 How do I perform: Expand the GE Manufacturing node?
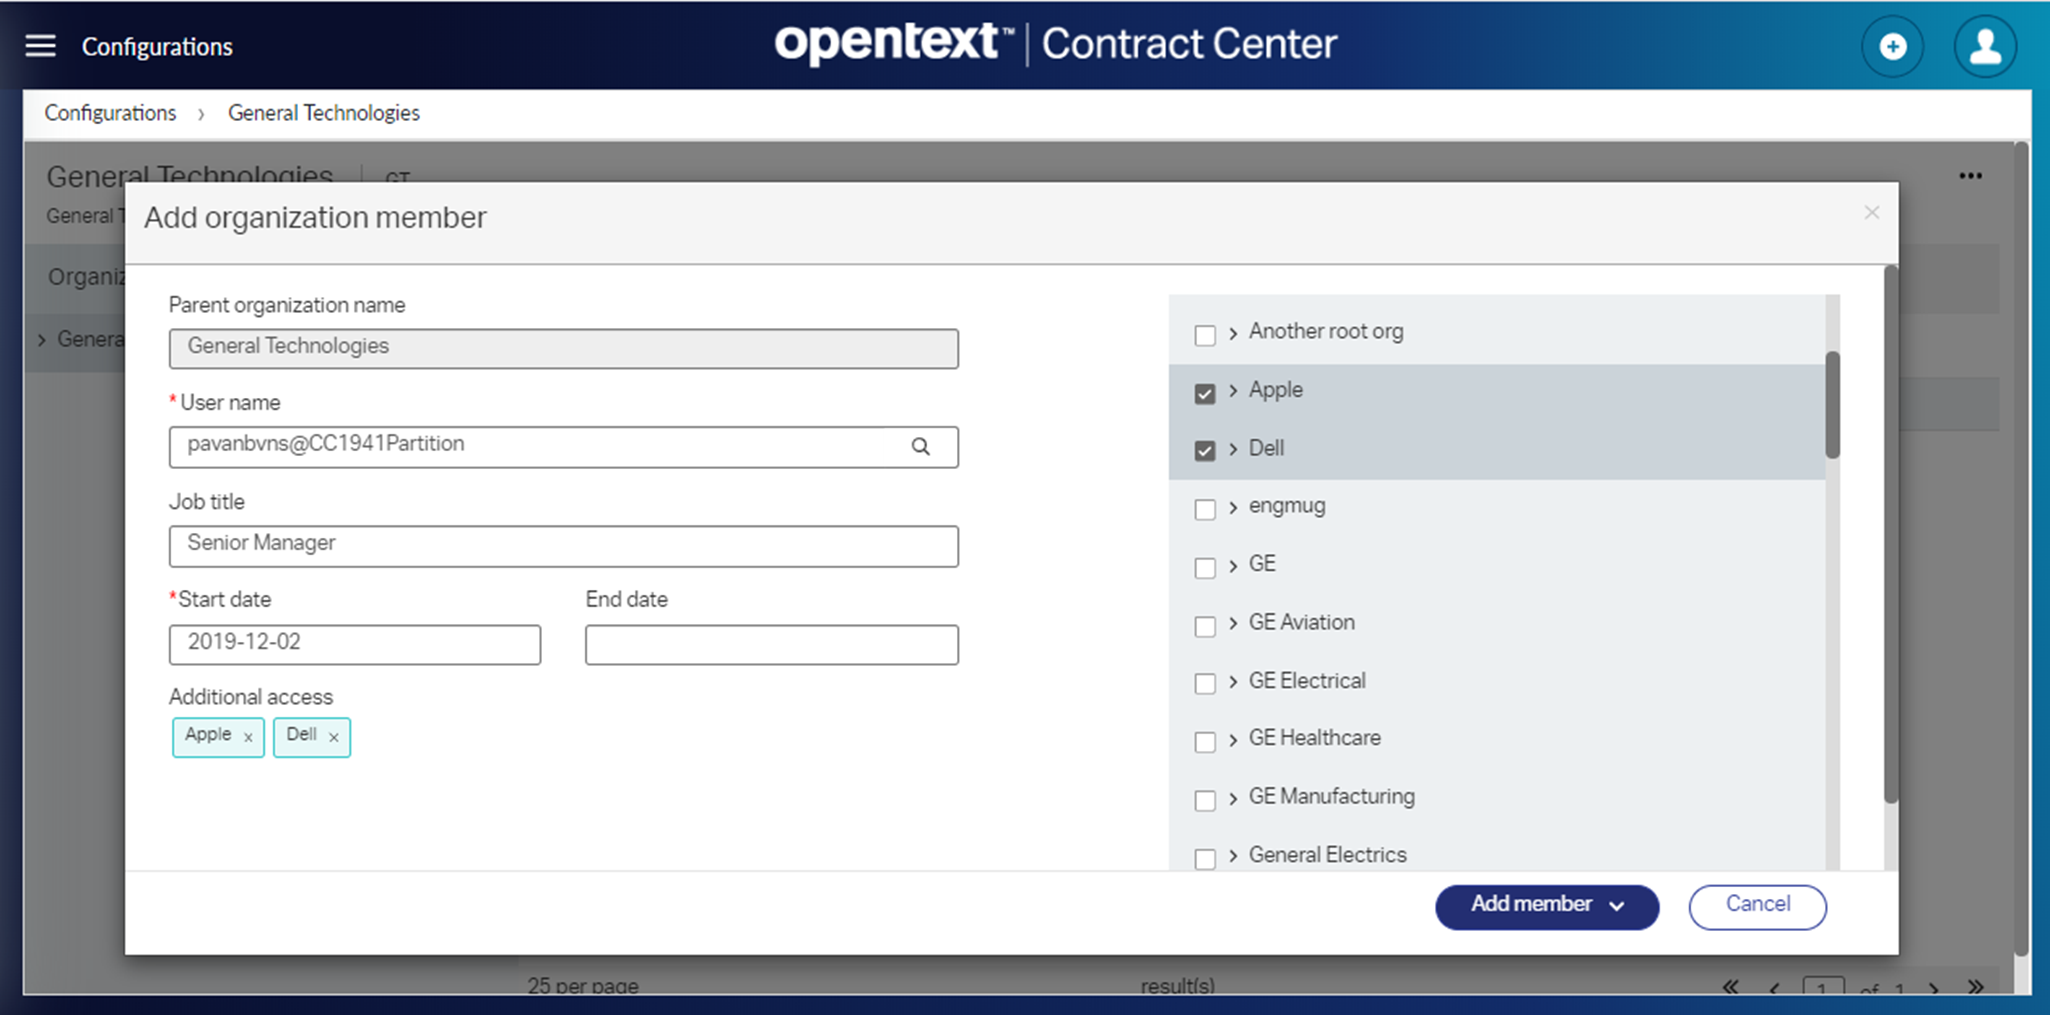(x=1233, y=798)
